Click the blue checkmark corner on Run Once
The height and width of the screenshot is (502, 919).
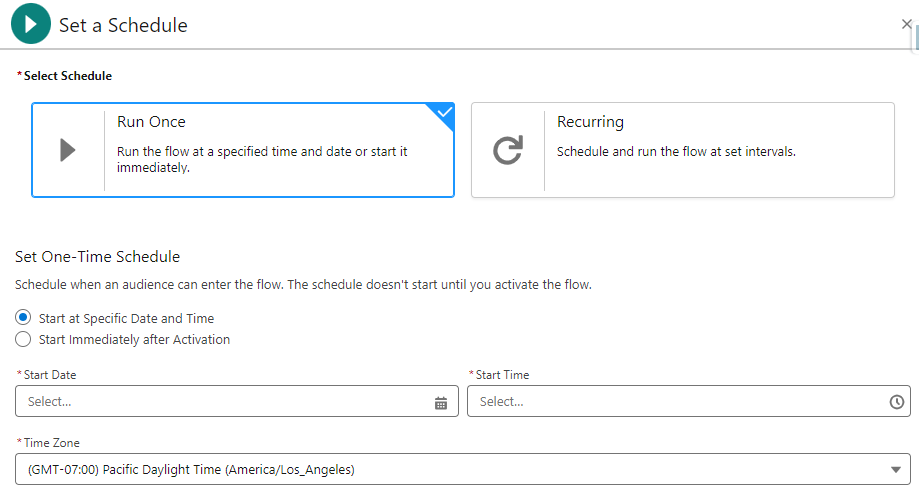coord(444,113)
